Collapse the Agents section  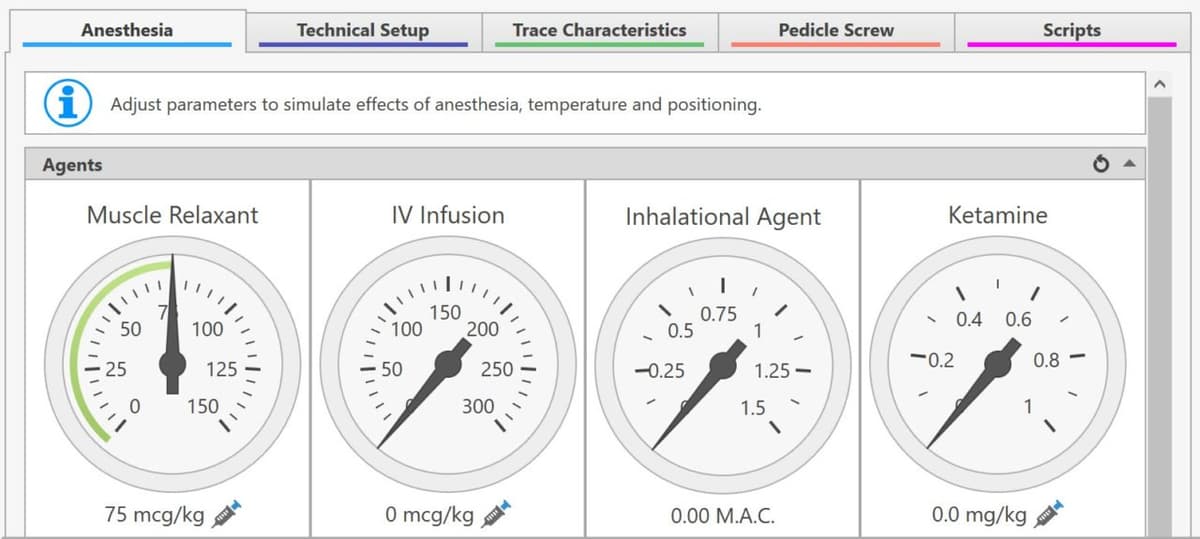point(1129,164)
